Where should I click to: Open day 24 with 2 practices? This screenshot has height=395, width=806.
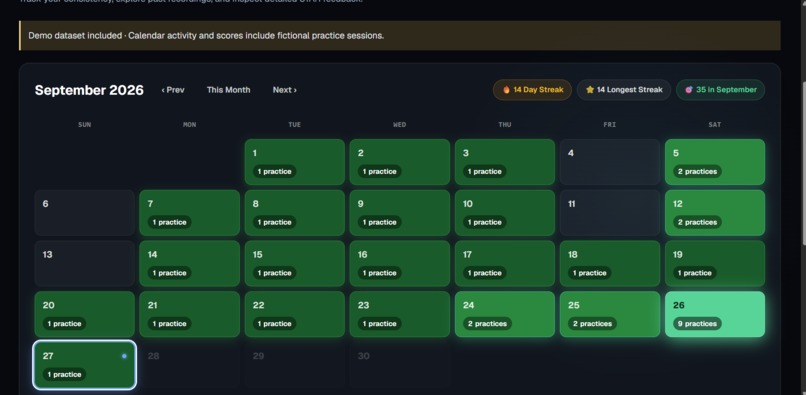pyautogui.click(x=505, y=314)
